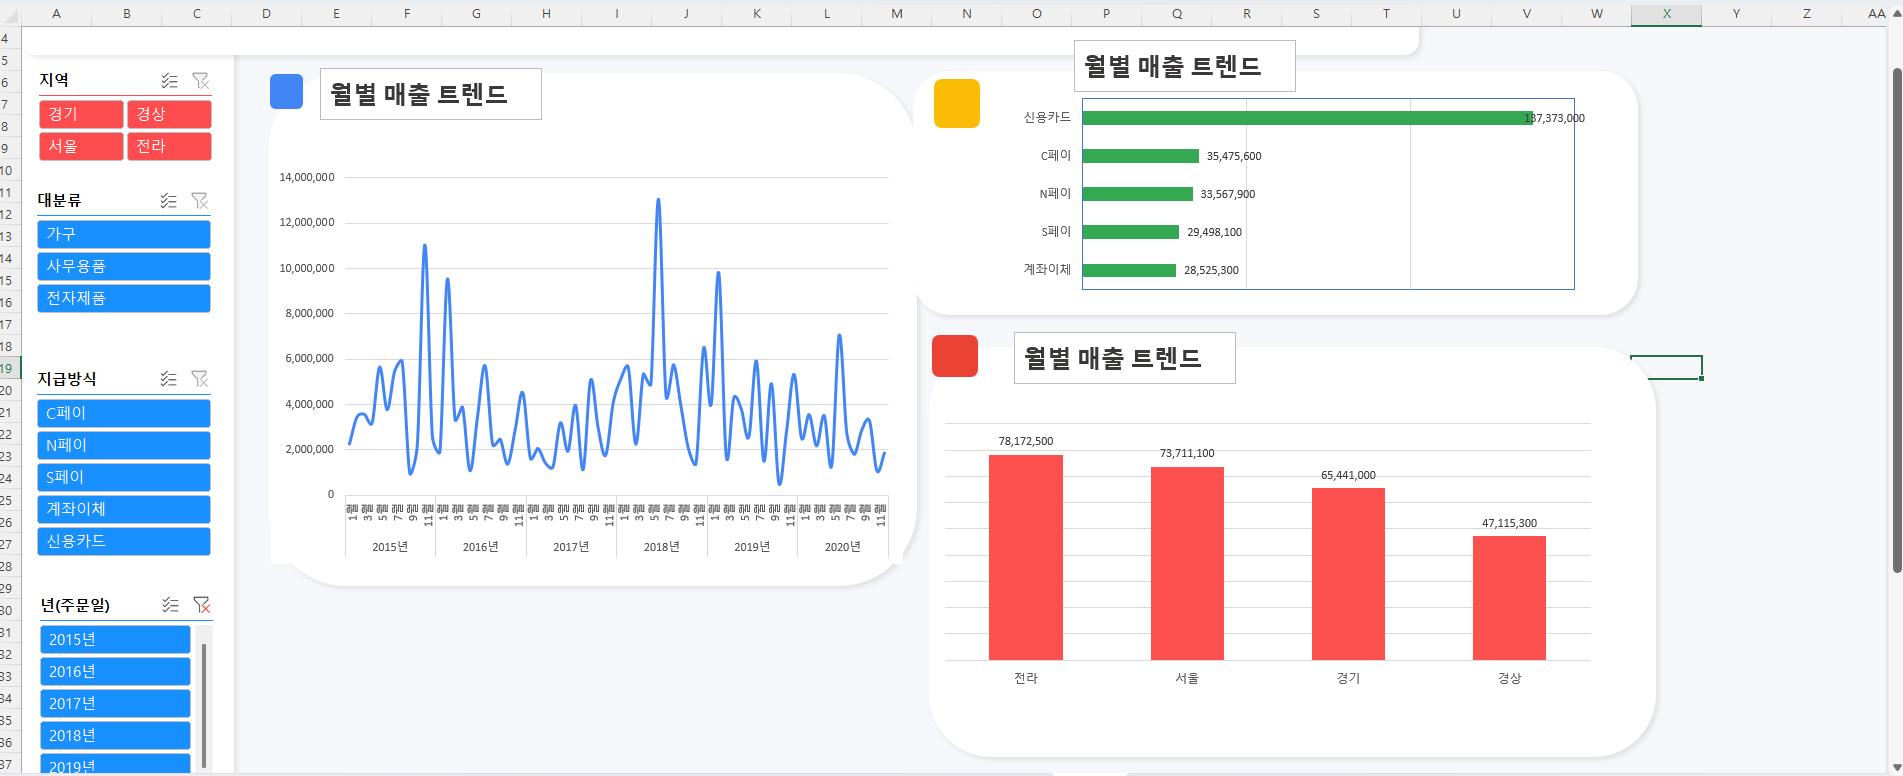Toggle multi-select on 지급방식 slicer
Viewport: 1903px width, 776px height.
pos(169,379)
